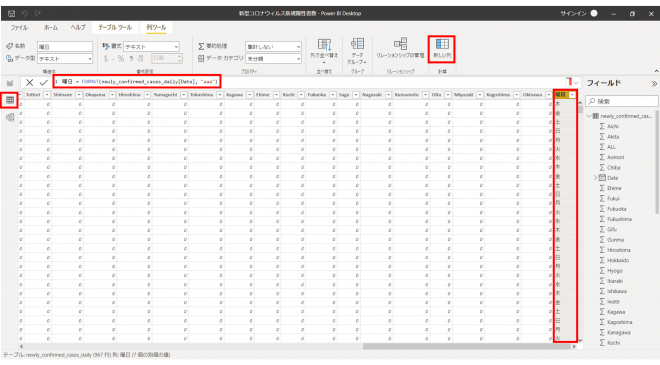The height and width of the screenshot is (365, 660).
Task: Click the Save icon in title bar
Action: click(x=11, y=13)
